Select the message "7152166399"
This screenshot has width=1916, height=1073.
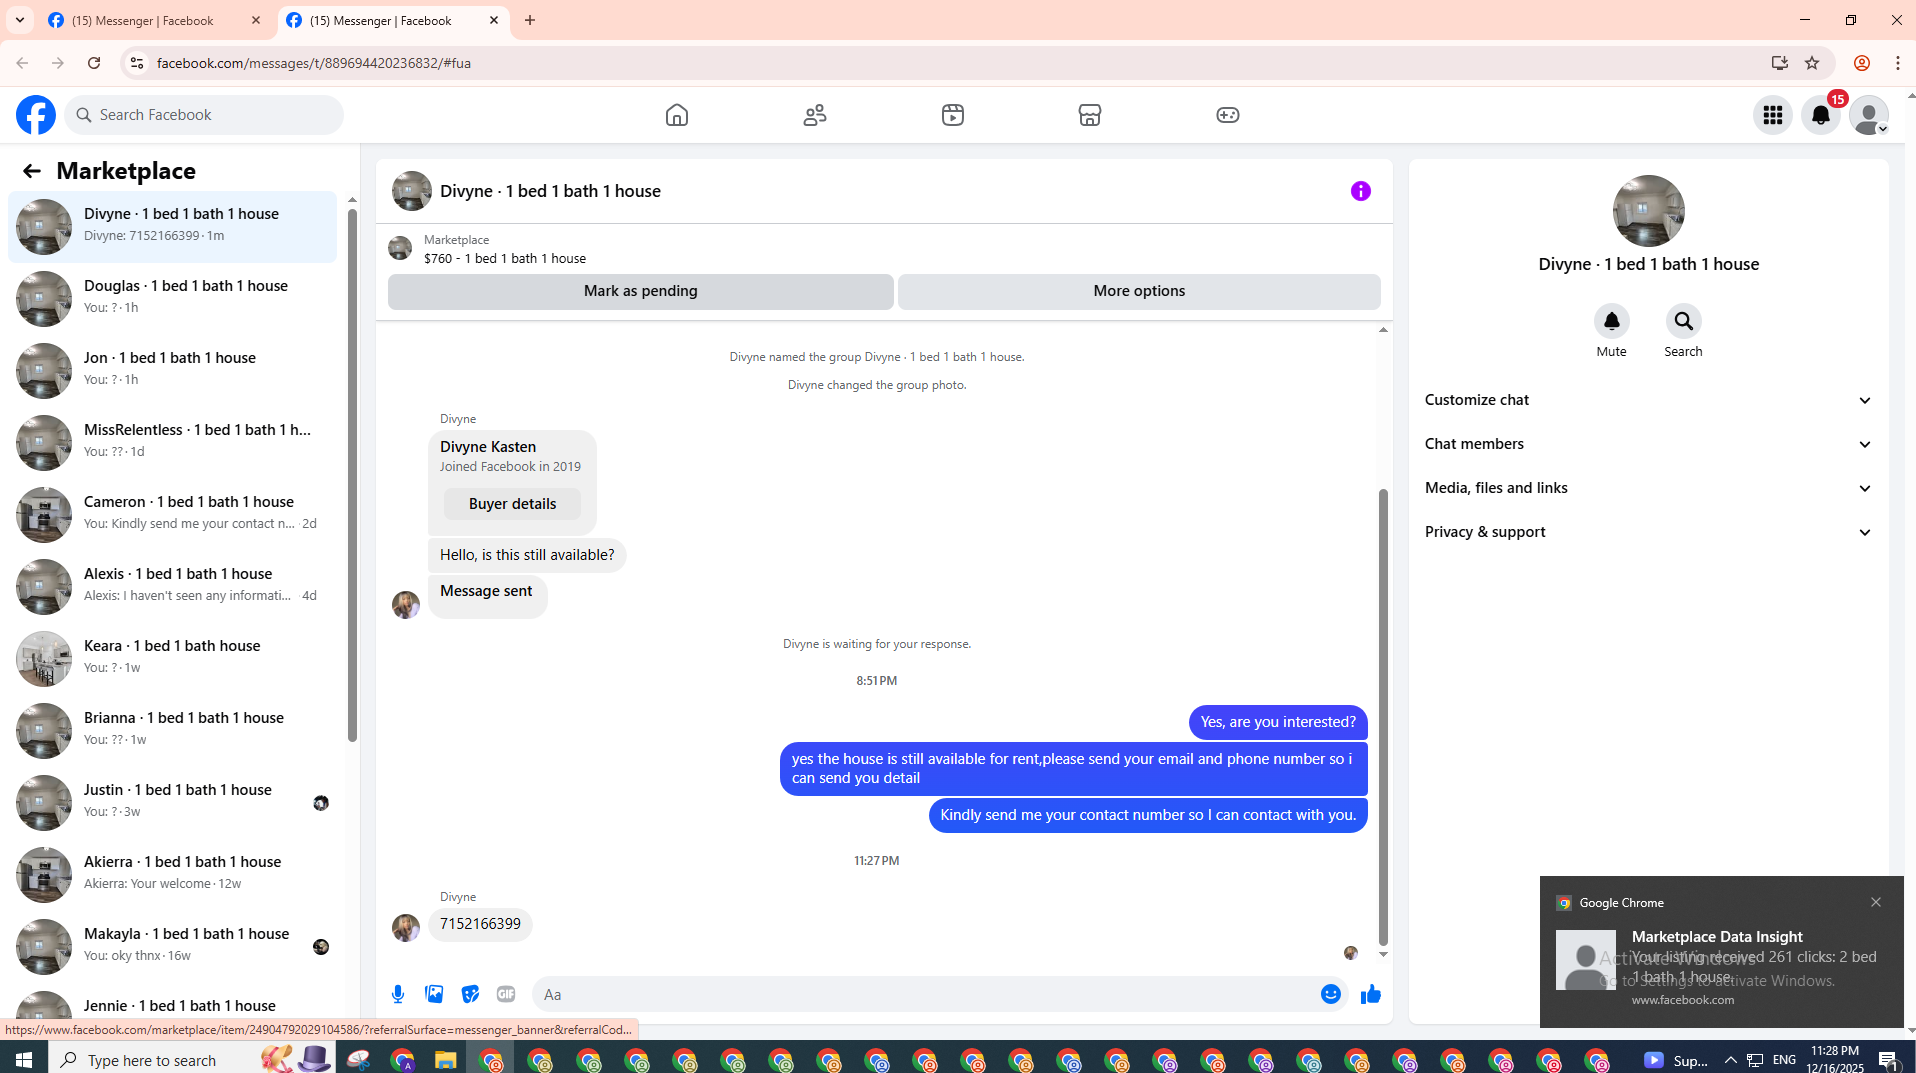pos(480,924)
